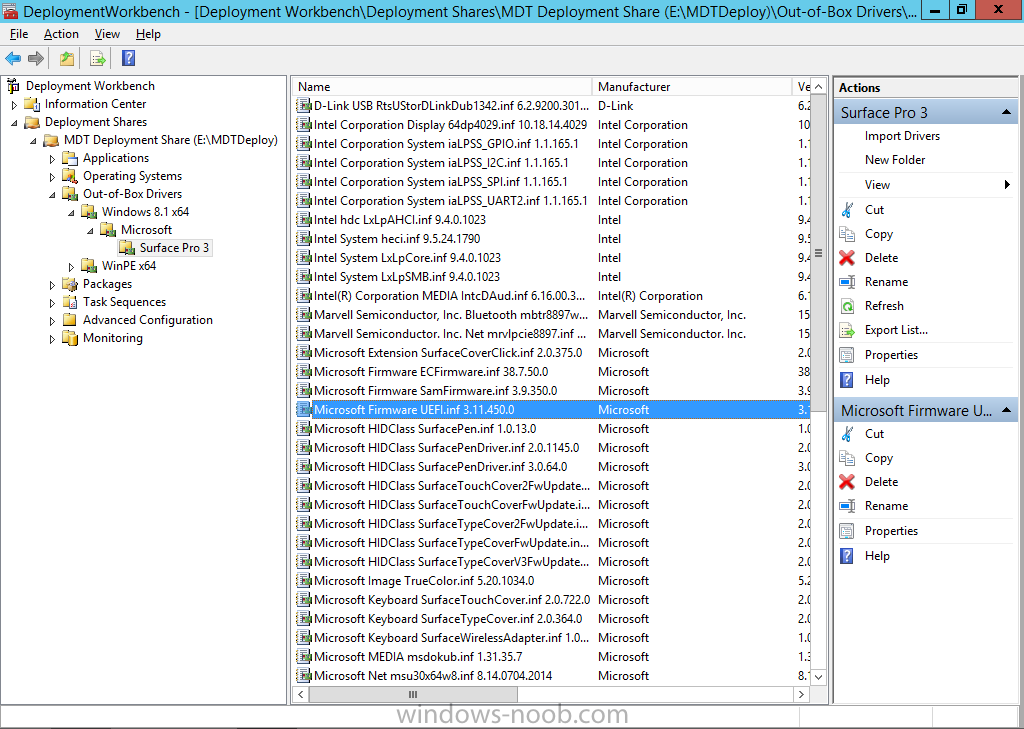The image size is (1024, 729).
Task: Expand the Operating Systems tree node
Action: 52,176
